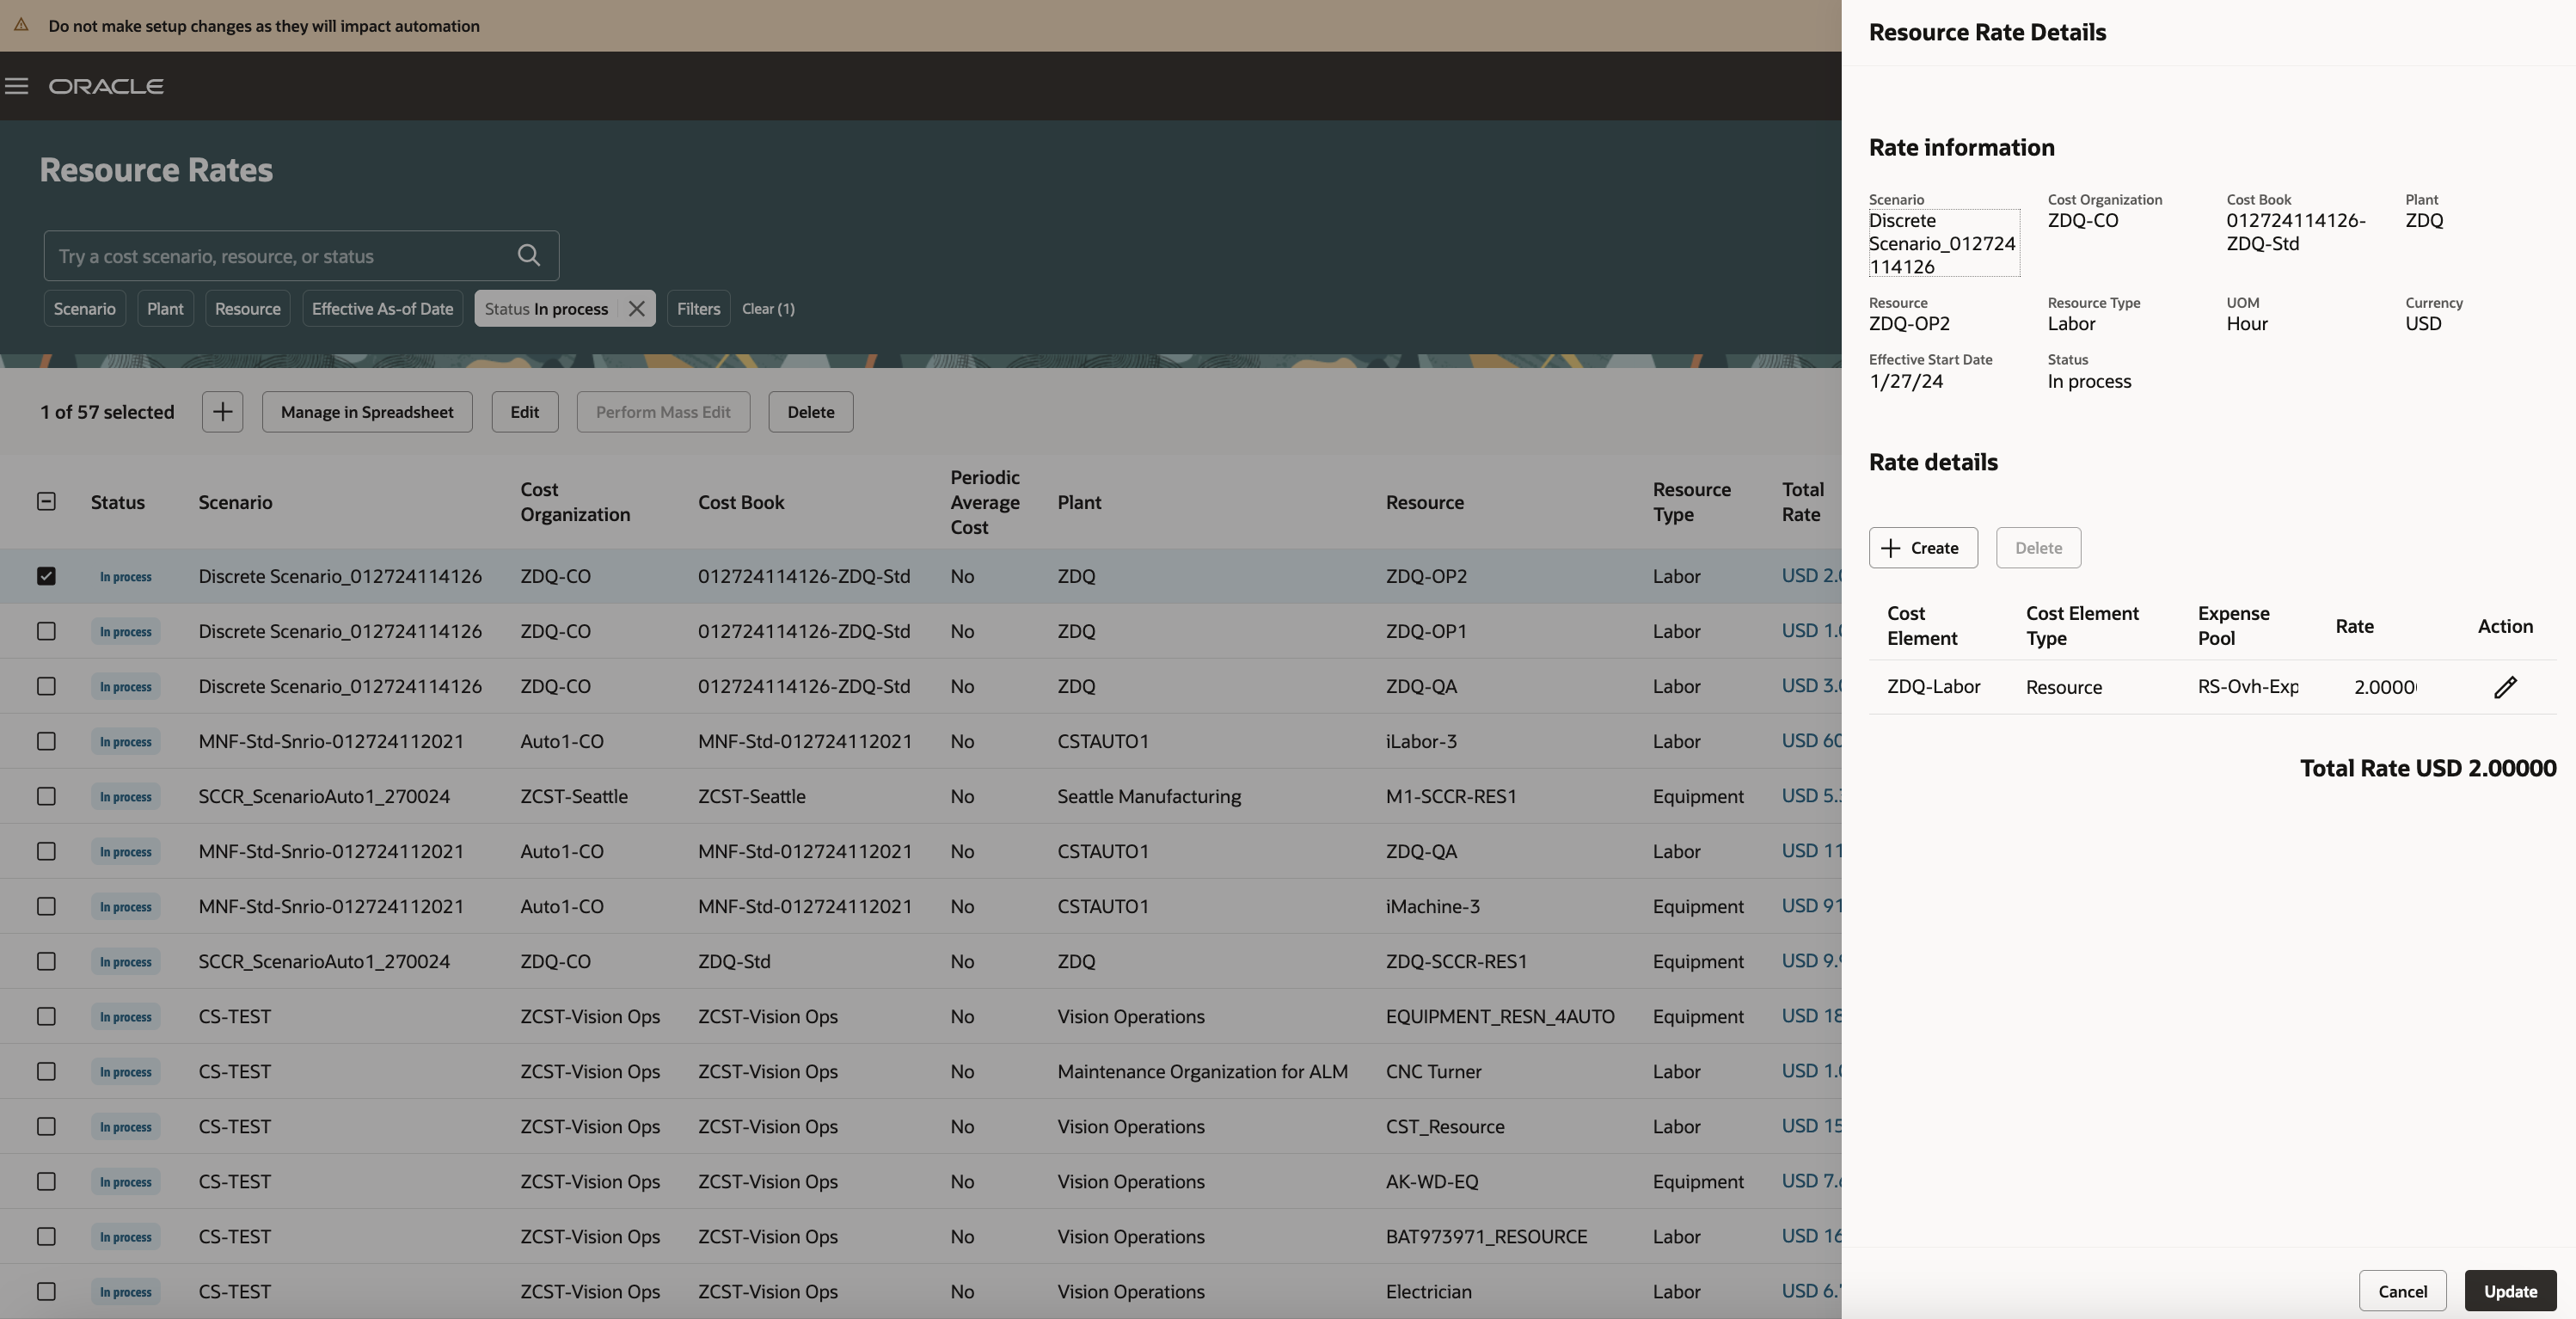Click the Update button
This screenshot has height=1319, width=2576.
tap(2510, 1291)
